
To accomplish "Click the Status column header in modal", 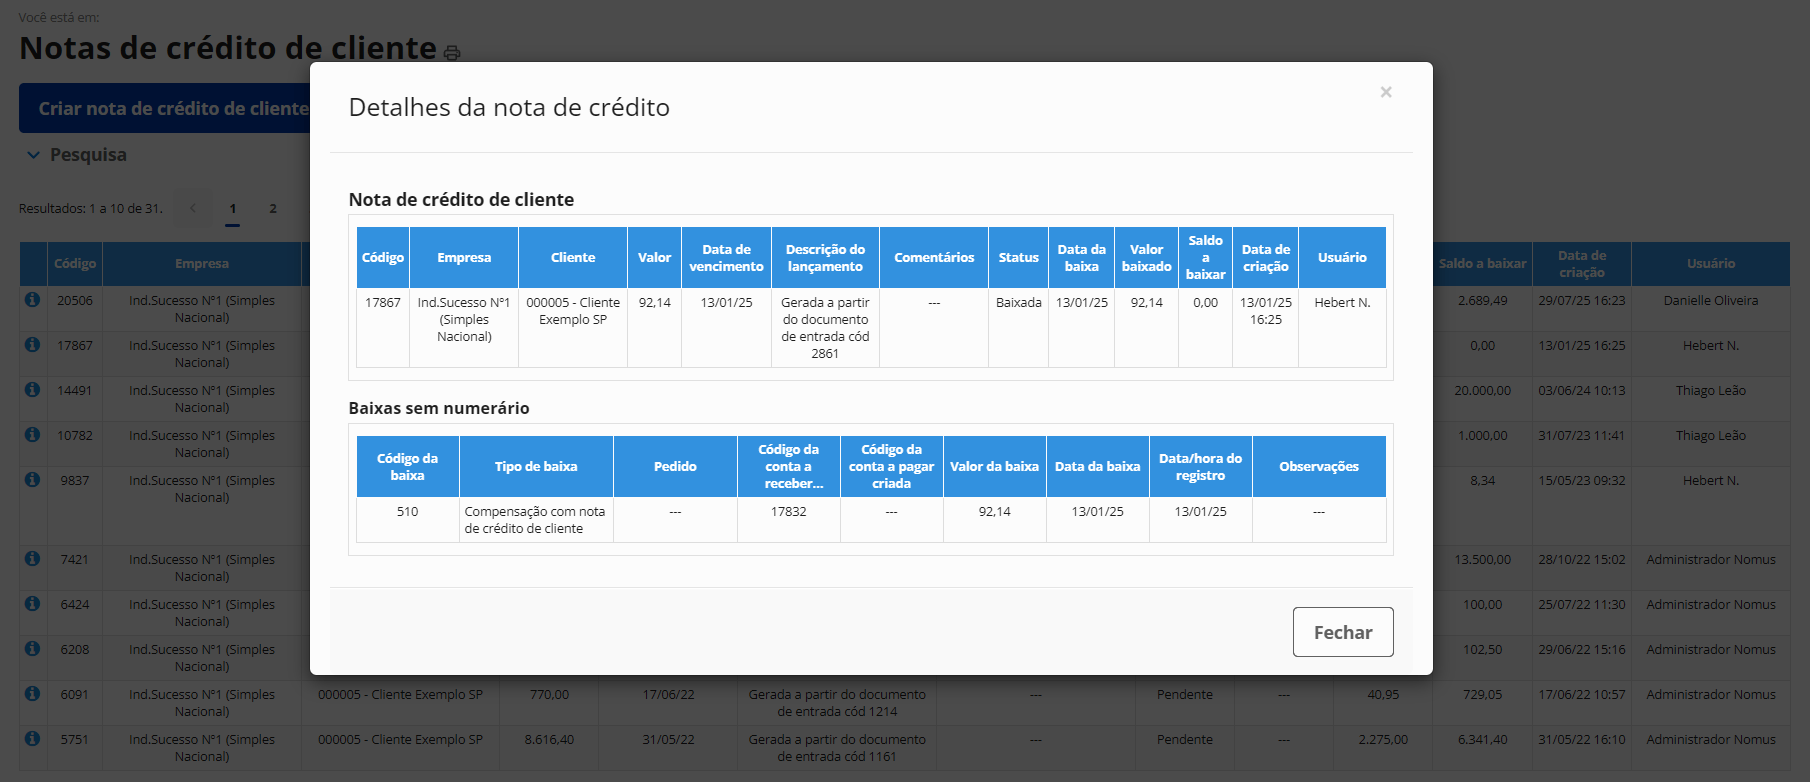I will pyautogui.click(x=1018, y=258).
